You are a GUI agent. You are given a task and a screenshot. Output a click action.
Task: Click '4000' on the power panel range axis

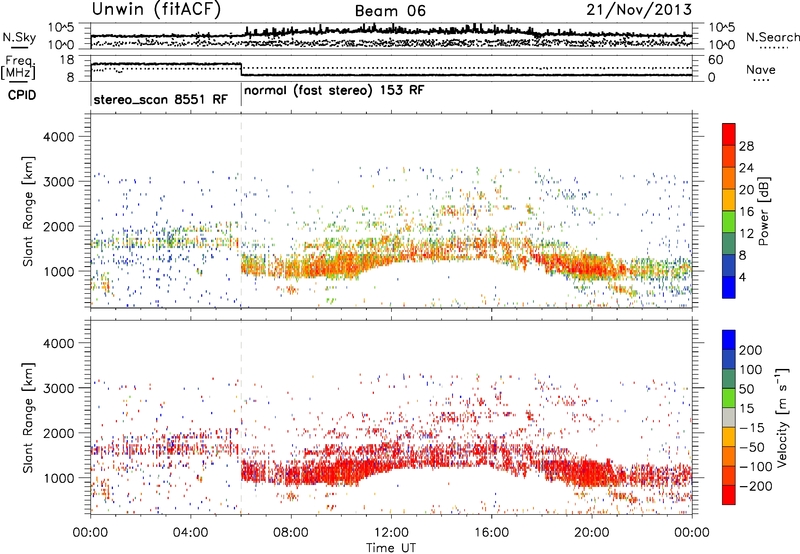[x=59, y=137]
